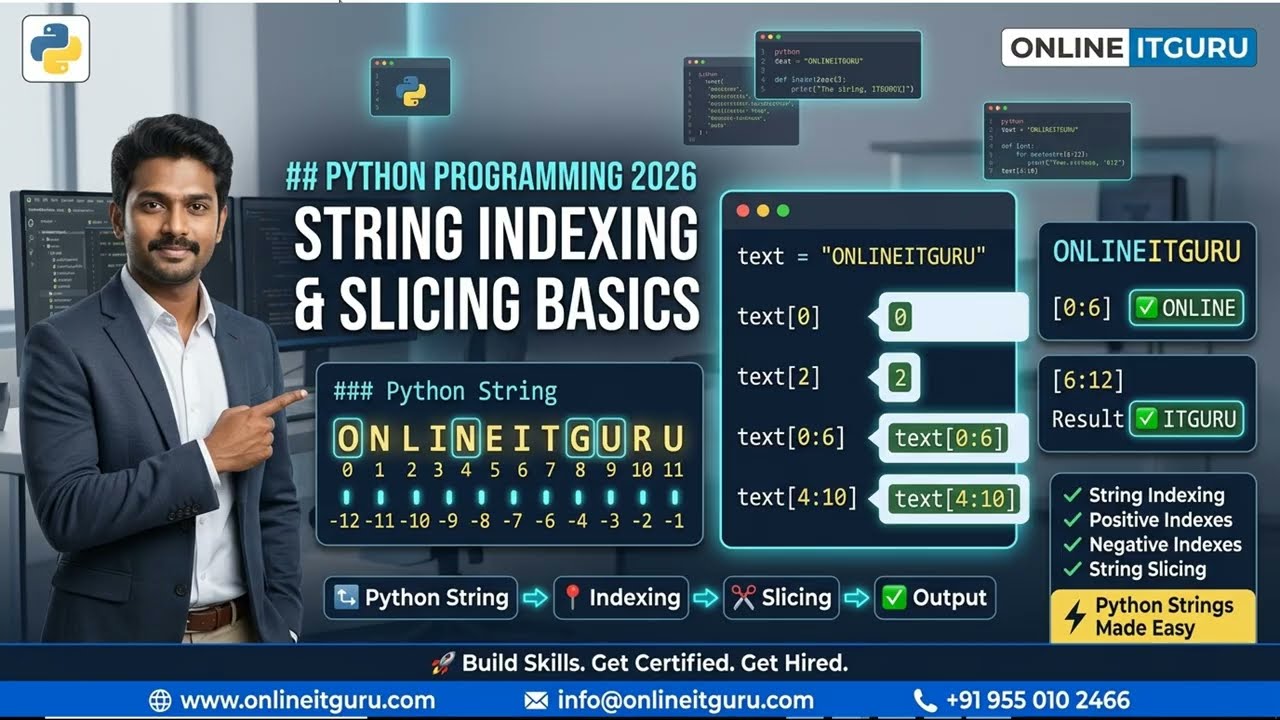Click the text[0] code label

tap(778, 317)
